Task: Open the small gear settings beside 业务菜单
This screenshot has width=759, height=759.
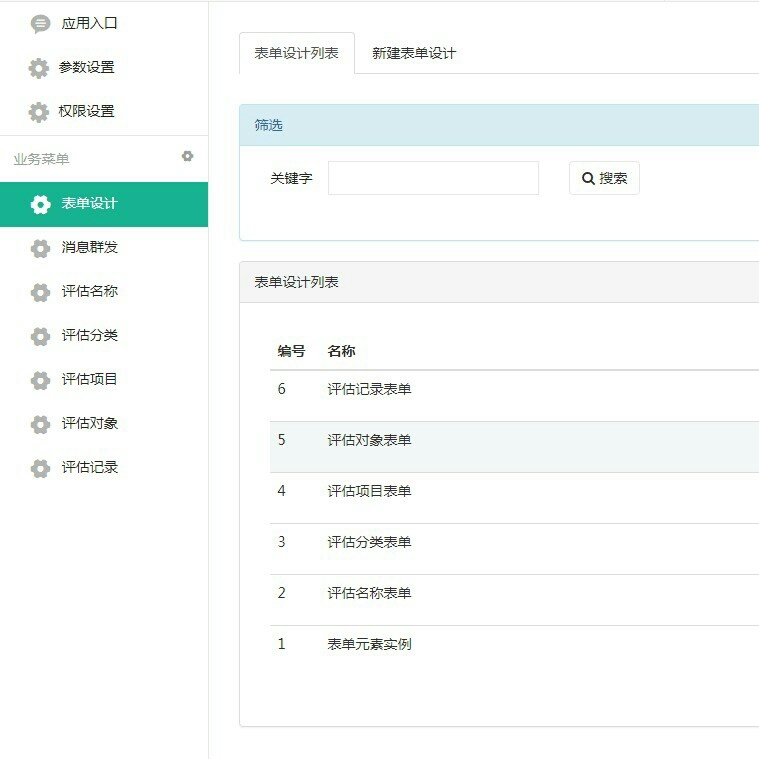Action: [x=187, y=157]
